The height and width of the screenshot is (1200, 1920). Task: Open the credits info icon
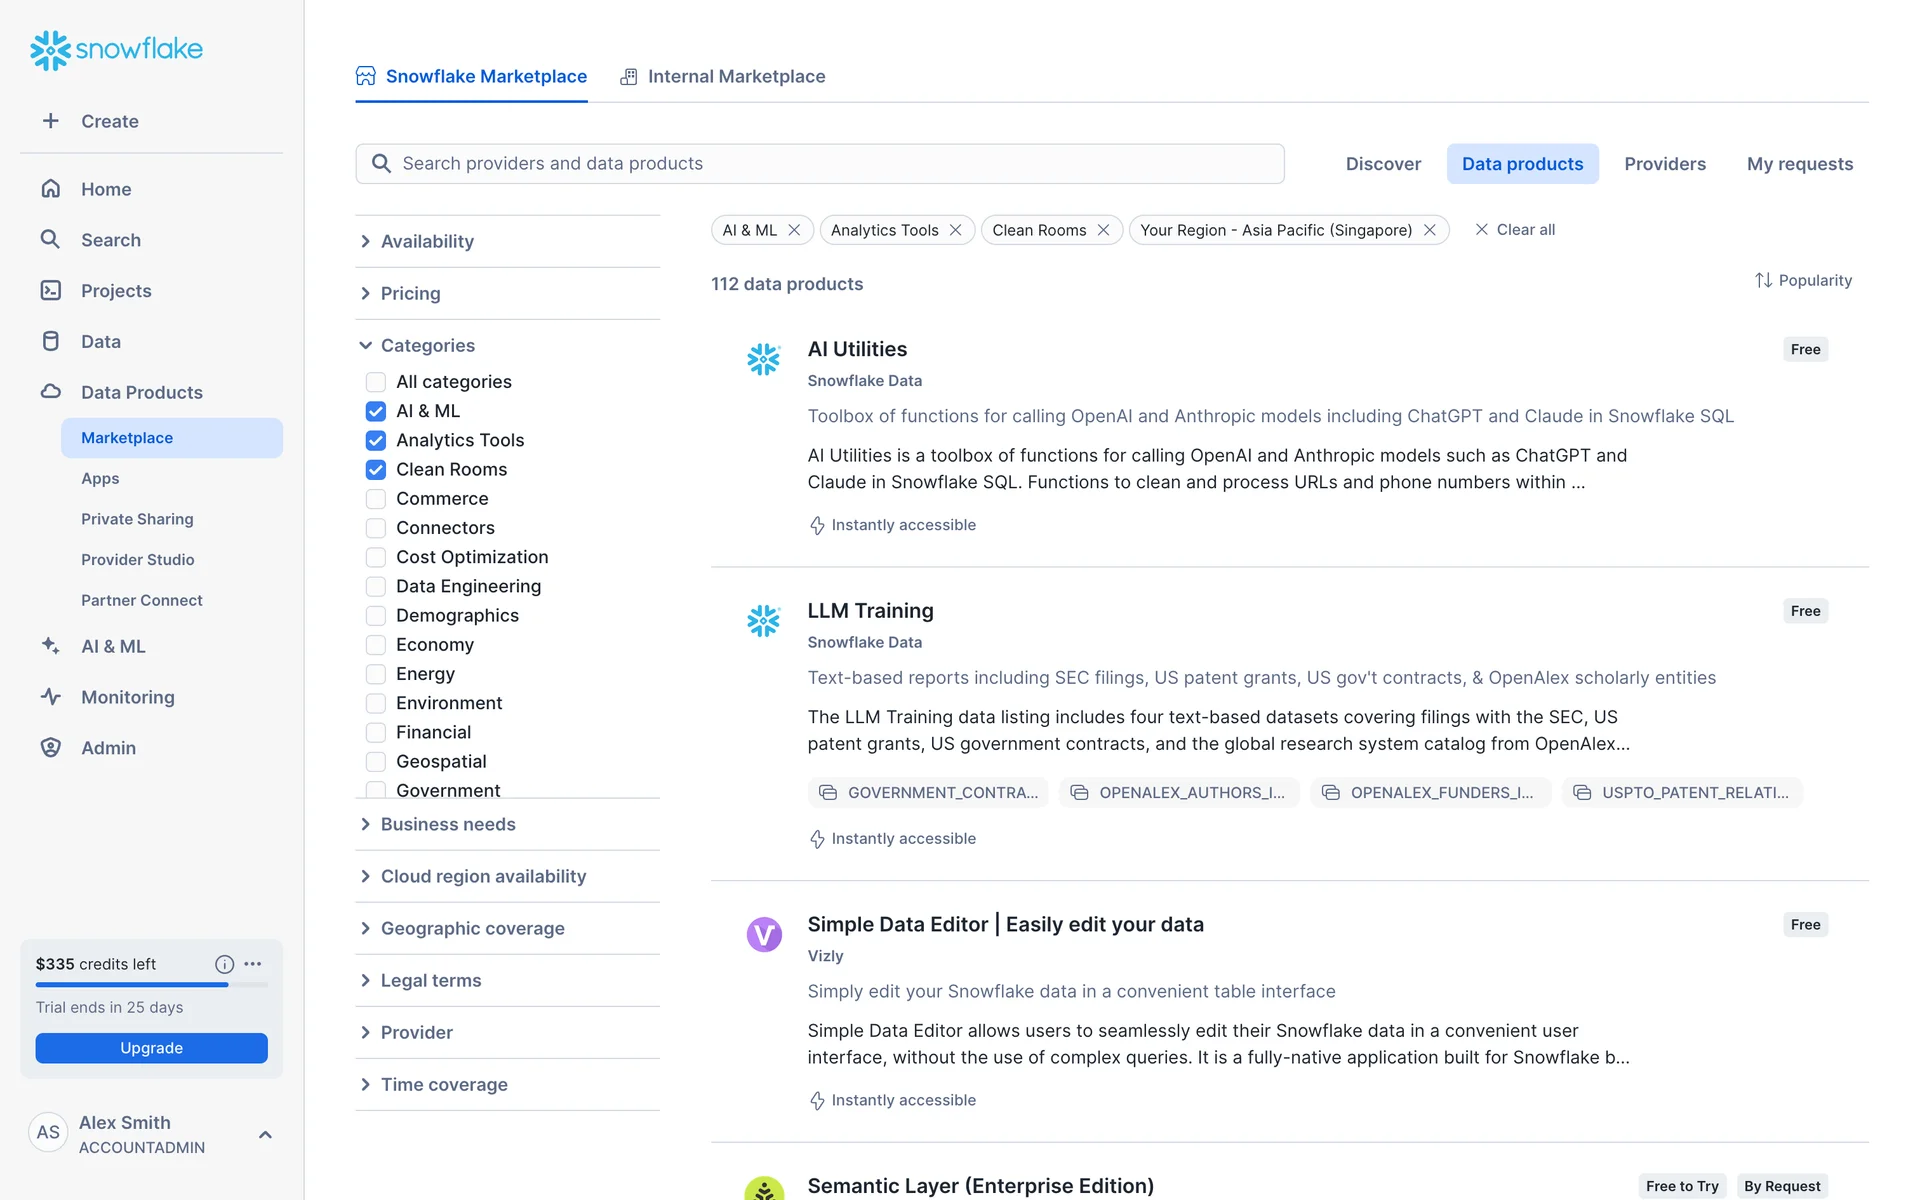(x=224, y=964)
